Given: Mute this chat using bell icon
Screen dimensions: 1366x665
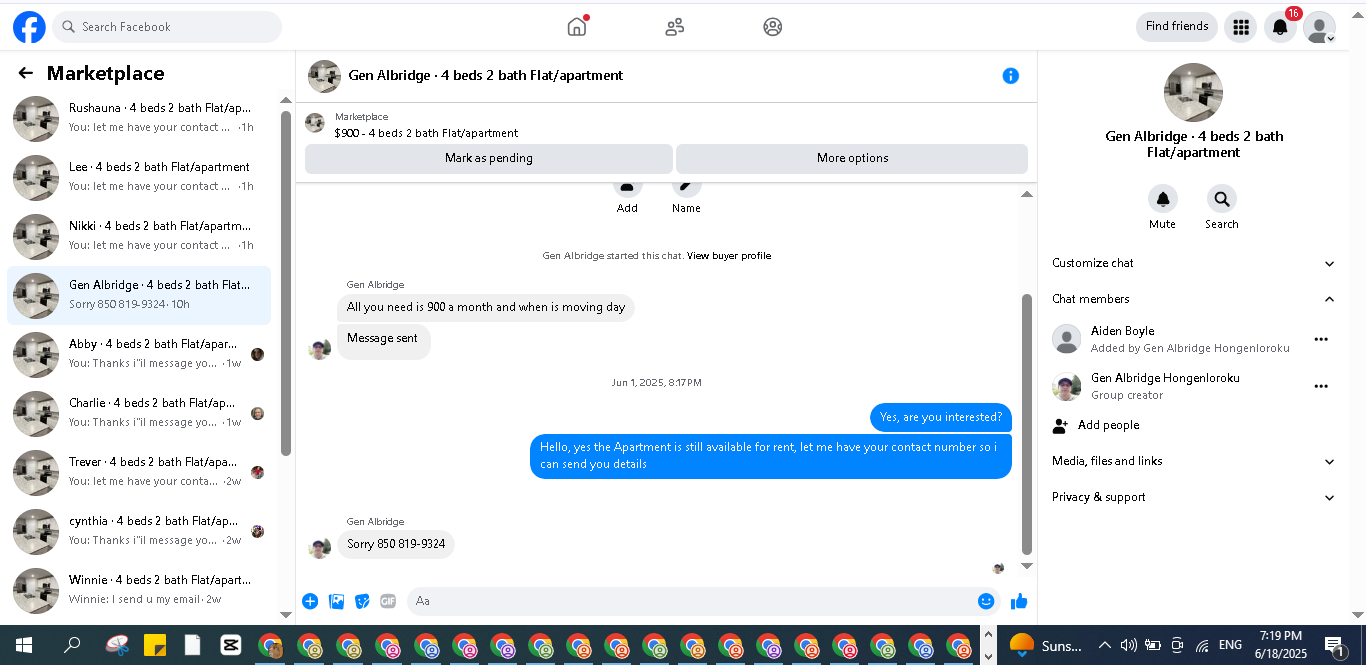Looking at the screenshot, I should click(x=1162, y=198).
